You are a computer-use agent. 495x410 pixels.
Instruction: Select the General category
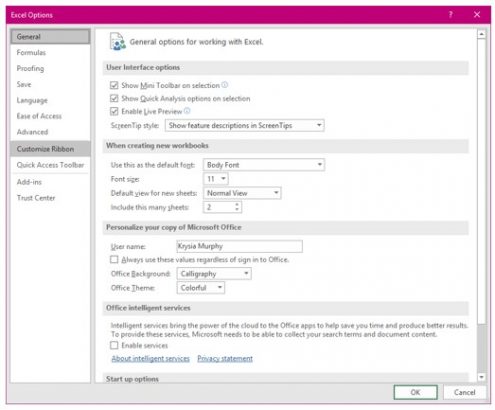coord(50,37)
